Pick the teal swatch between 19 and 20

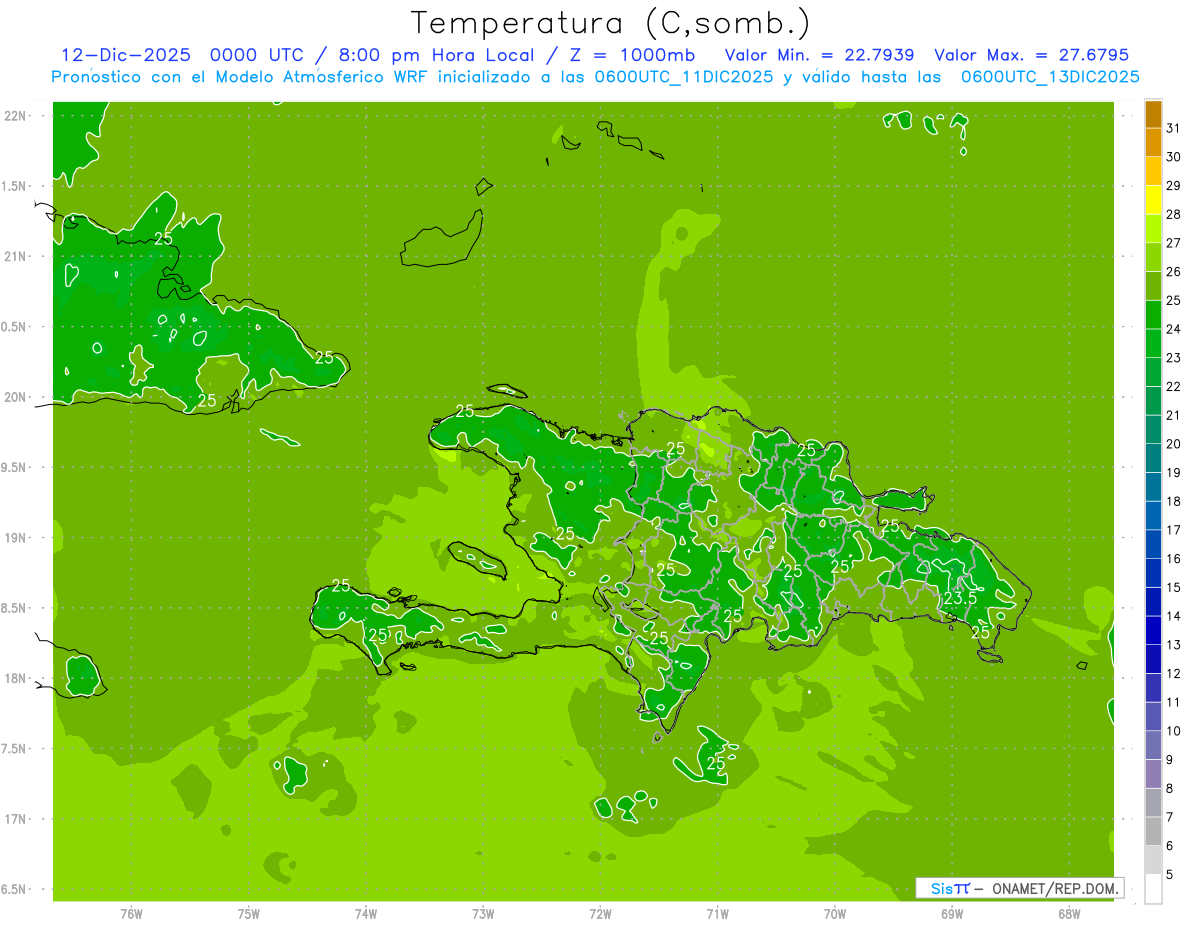pos(1153,458)
